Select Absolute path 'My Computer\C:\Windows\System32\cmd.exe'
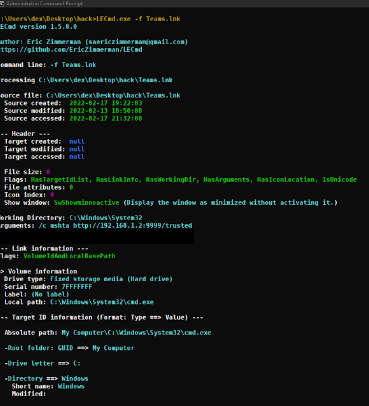Screen dimensions: 369x406 pyautogui.click(x=136, y=333)
